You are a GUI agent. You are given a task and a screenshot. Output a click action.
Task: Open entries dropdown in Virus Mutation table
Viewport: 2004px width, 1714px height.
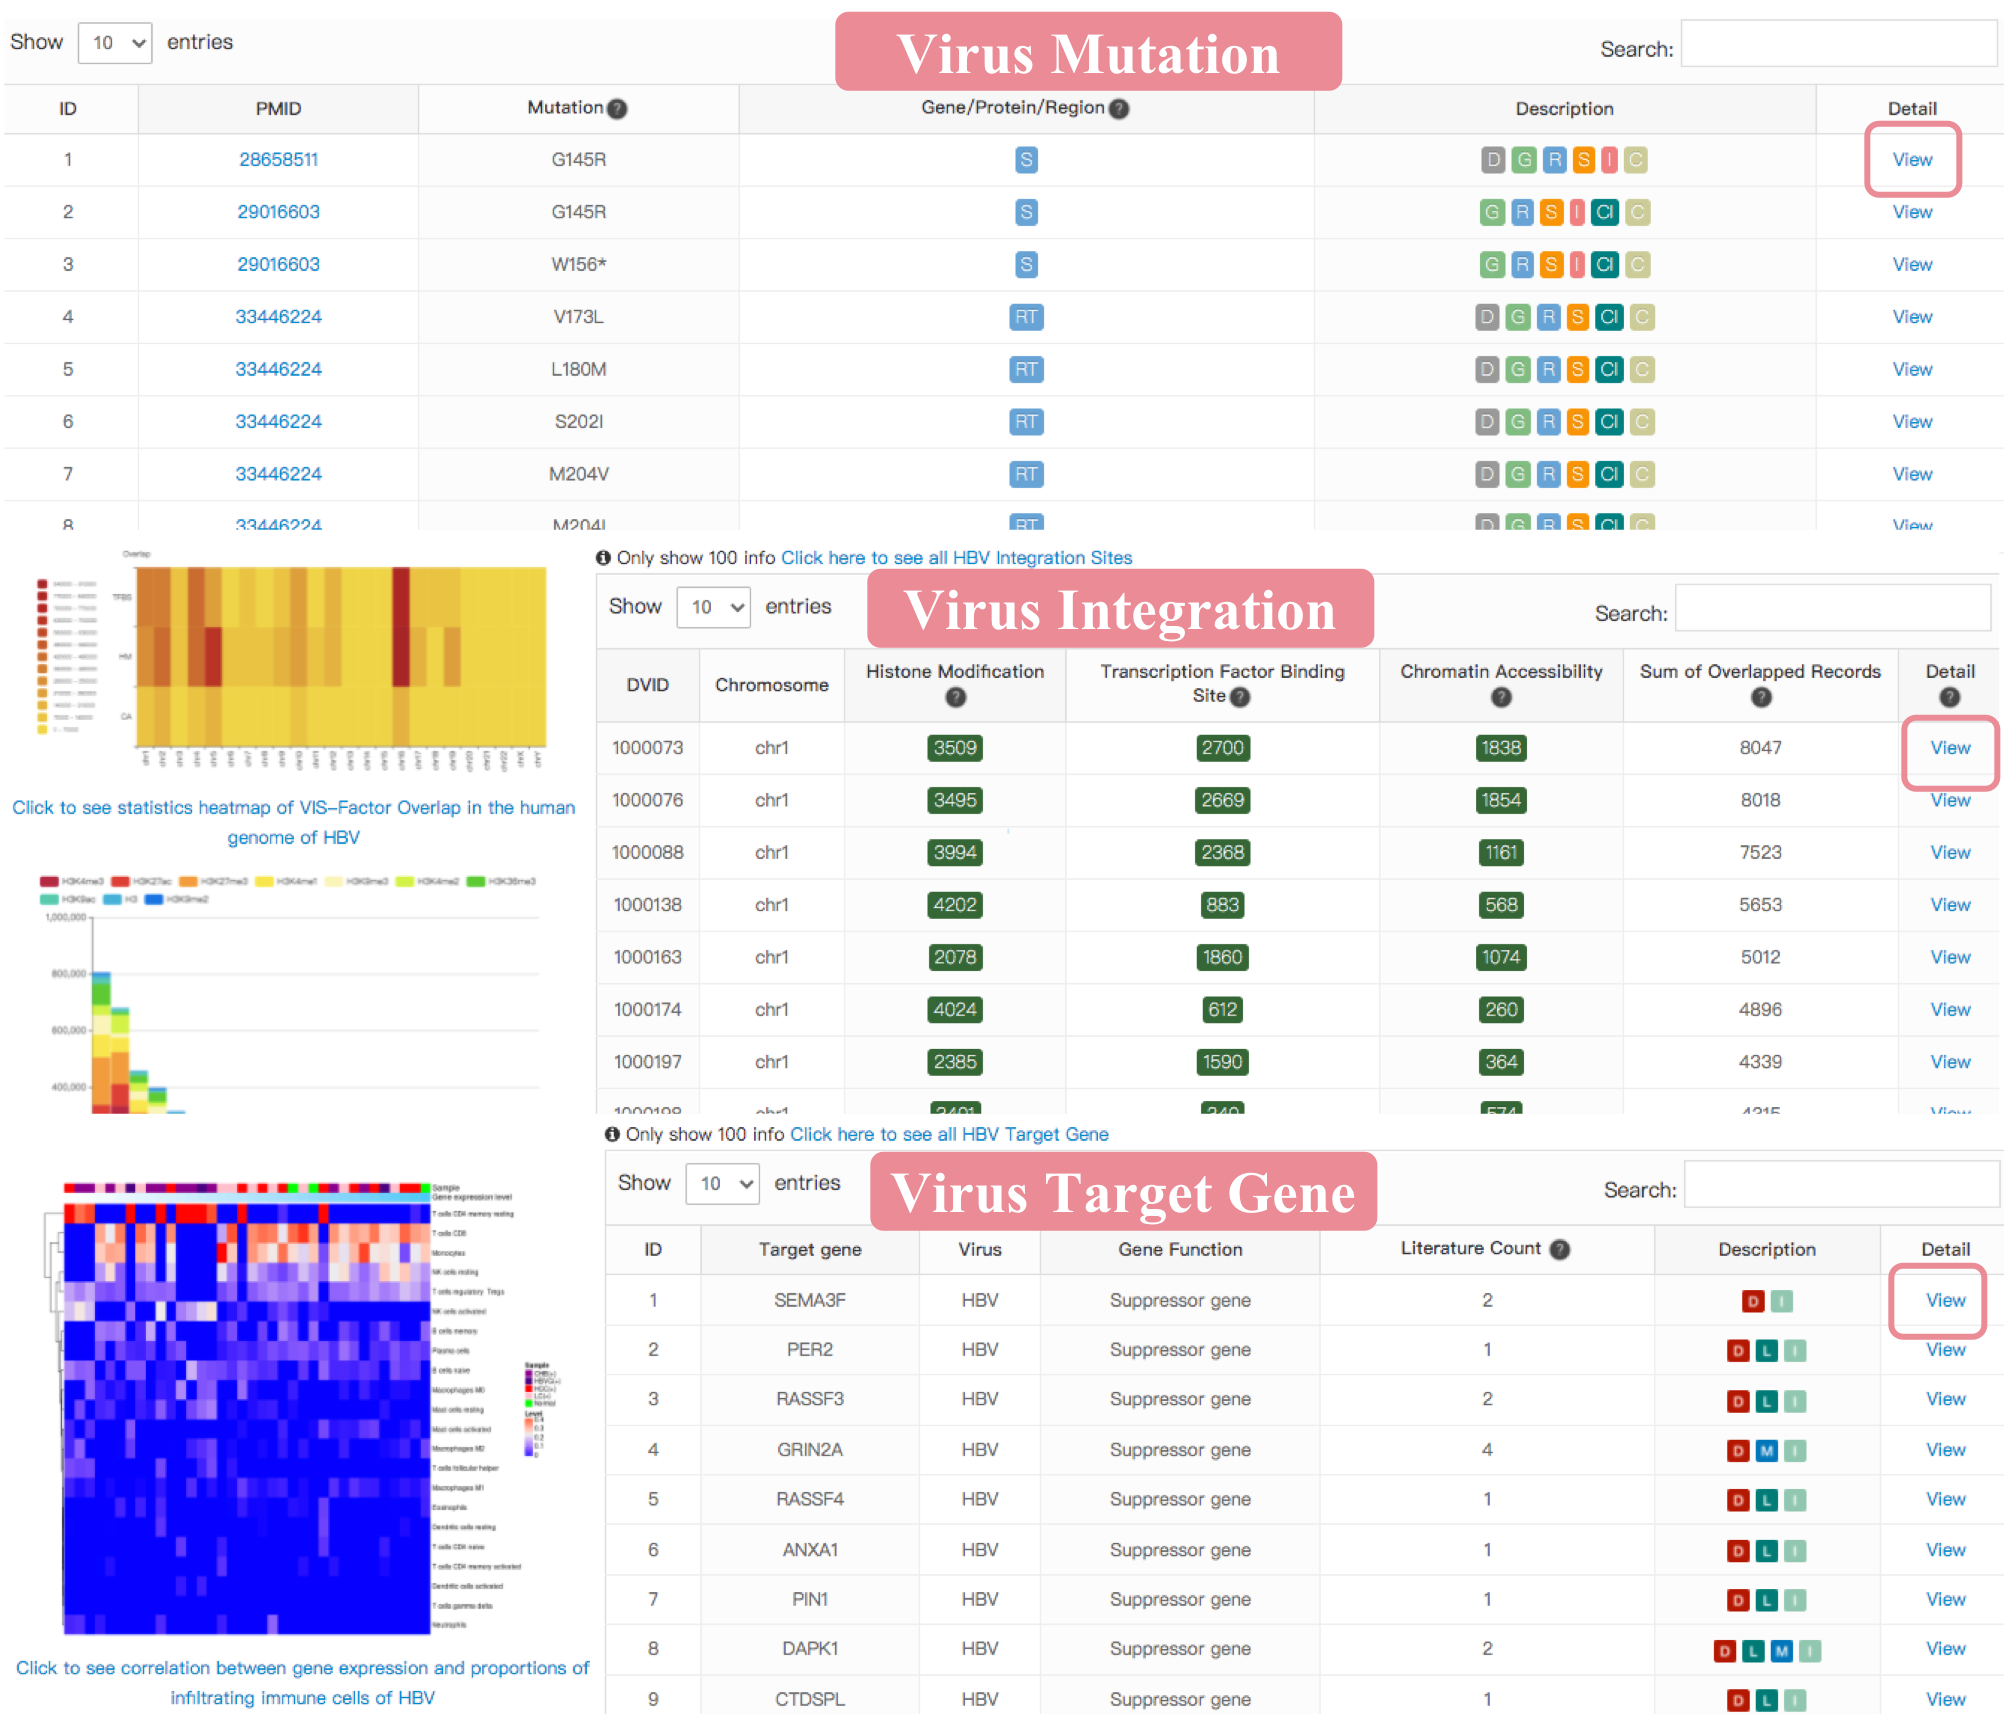(115, 43)
